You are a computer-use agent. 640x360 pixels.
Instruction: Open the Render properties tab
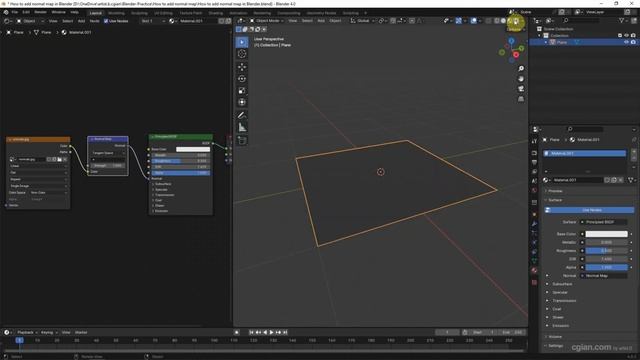[x=534, y=153]
